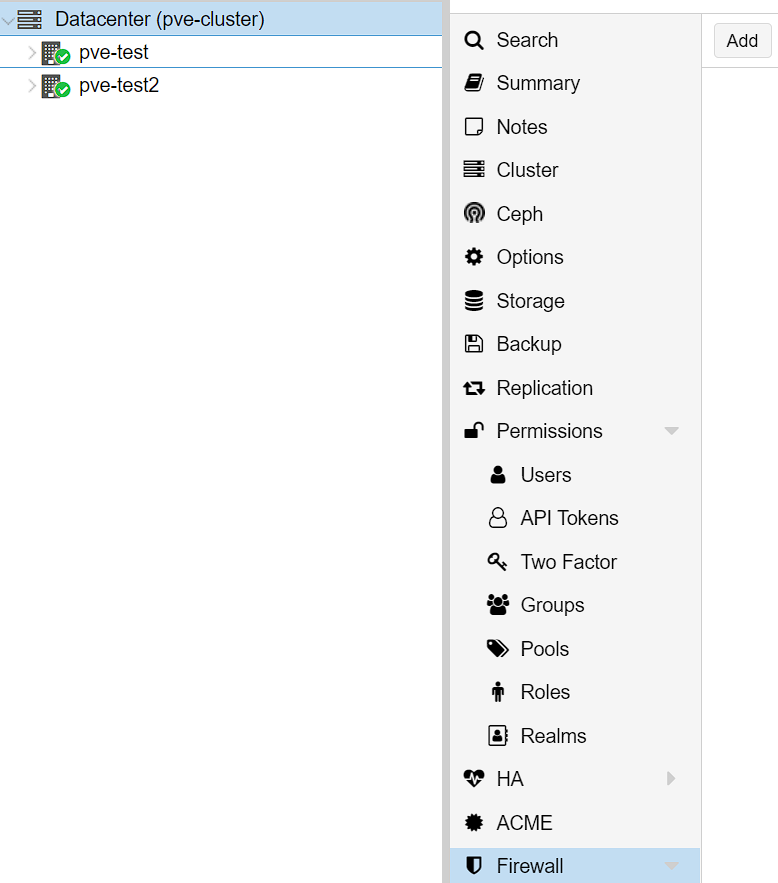The width and height of the screenshot is (778, 883).
Task: Click the Permissions unlock icon
Action: click(474, 431)
